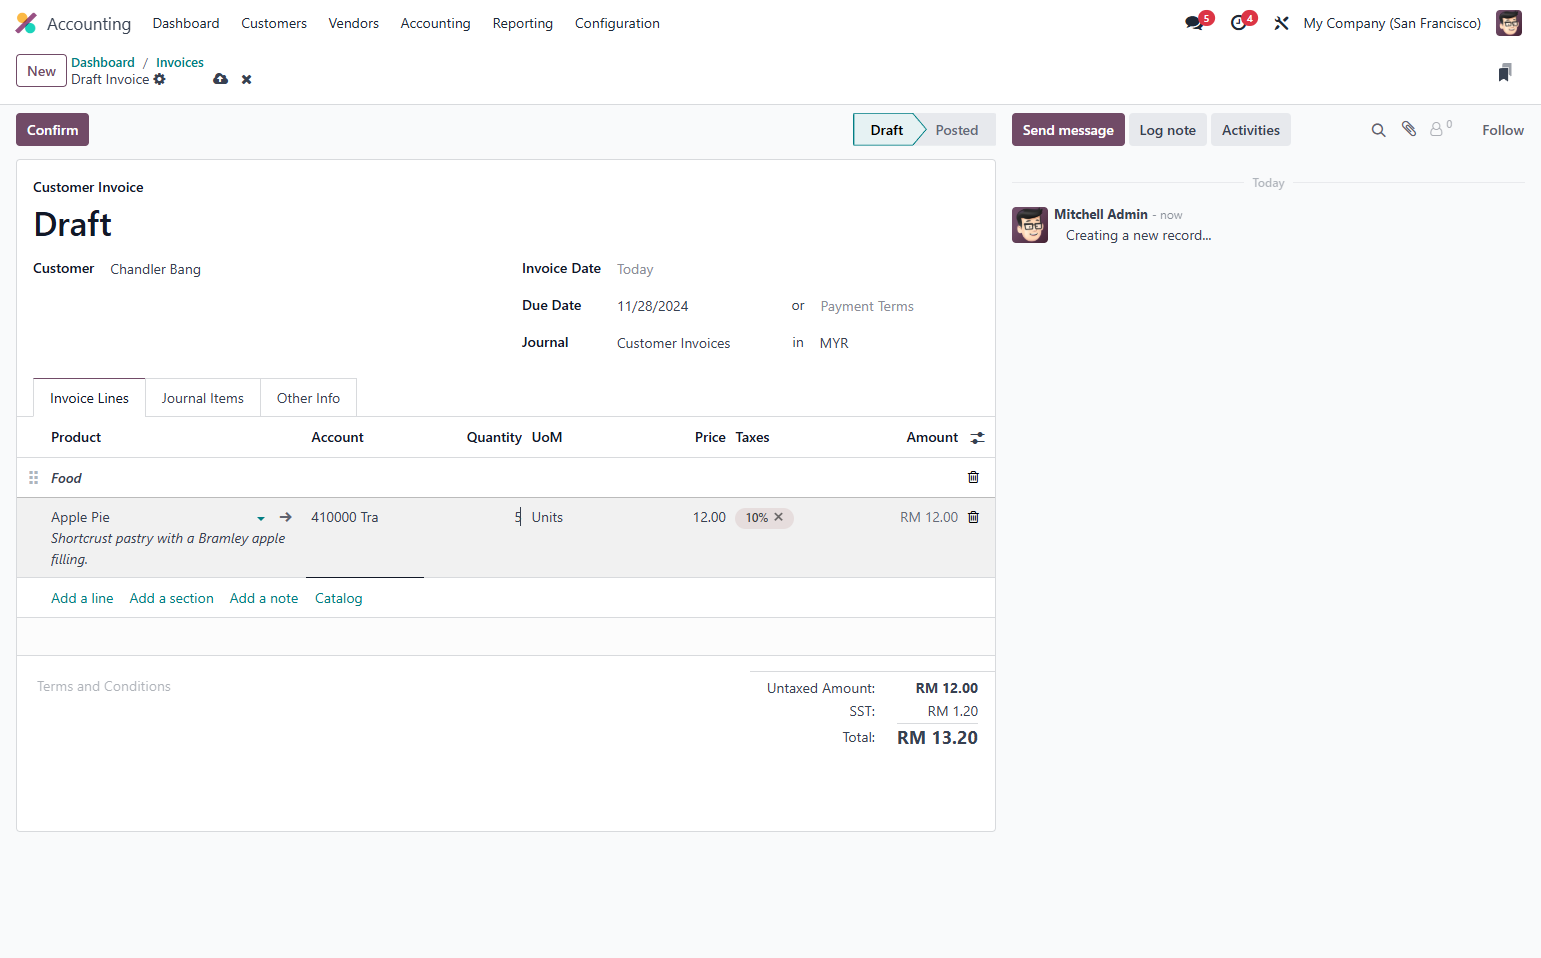1541x958 pixels.
Task: Open the conversations chat icon
Action: pyautogui.click(x=1194, y=23)
